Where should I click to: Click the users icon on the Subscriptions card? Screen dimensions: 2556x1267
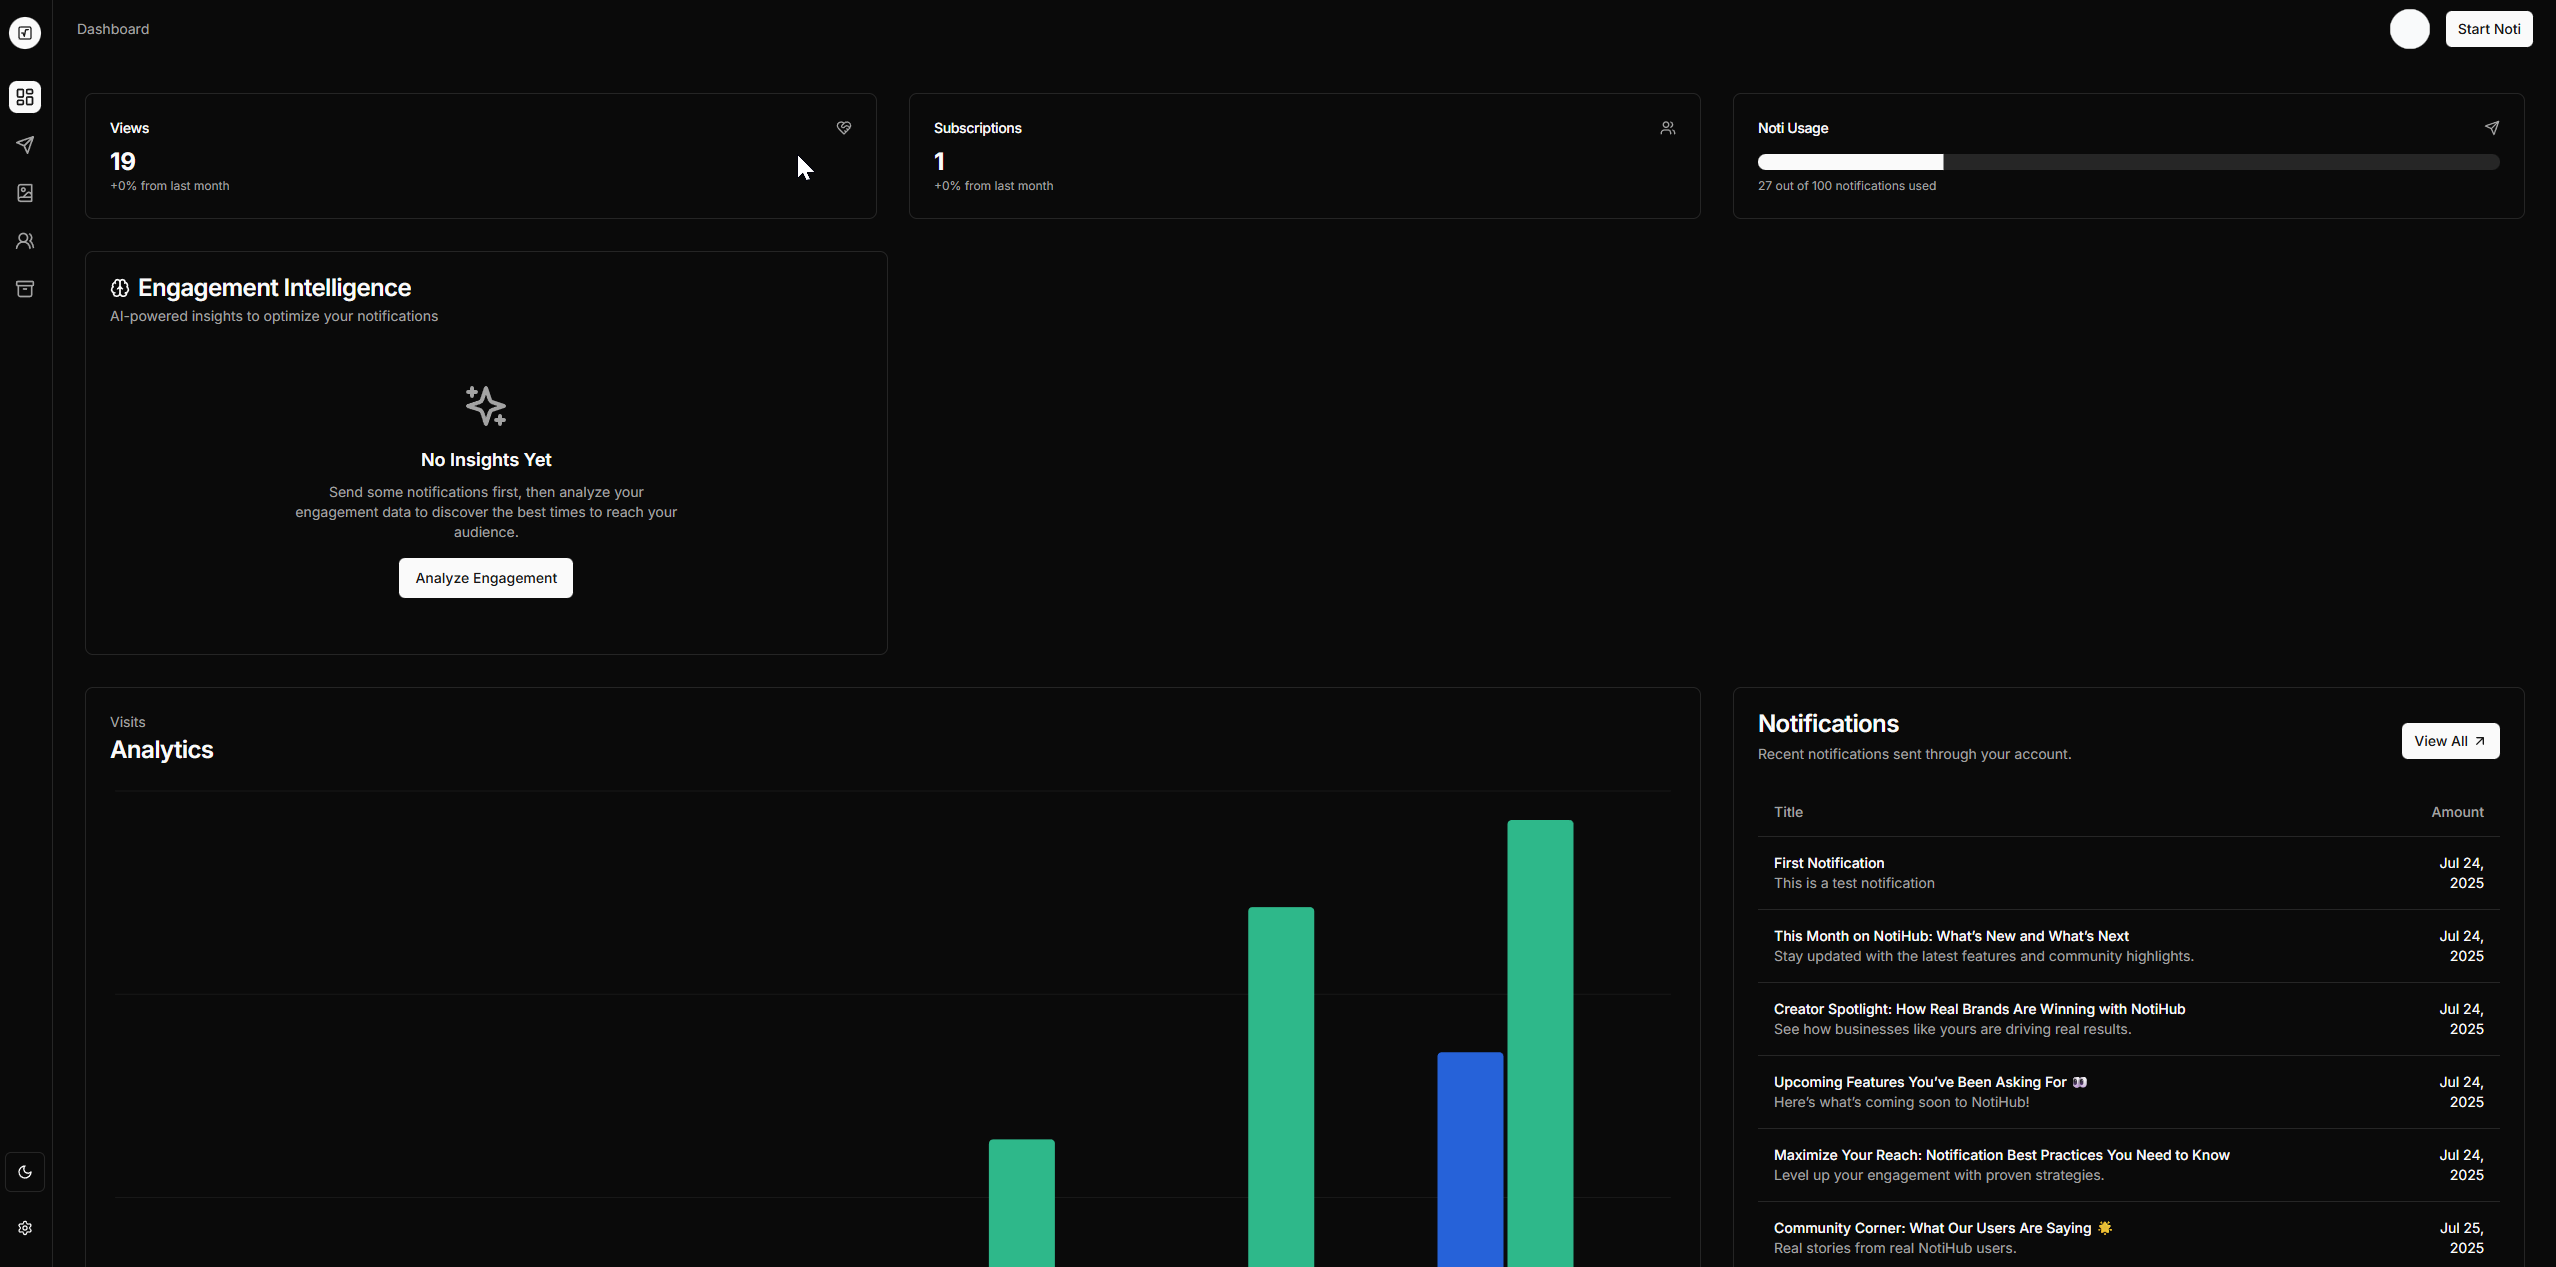click(x=1667, y=128)
